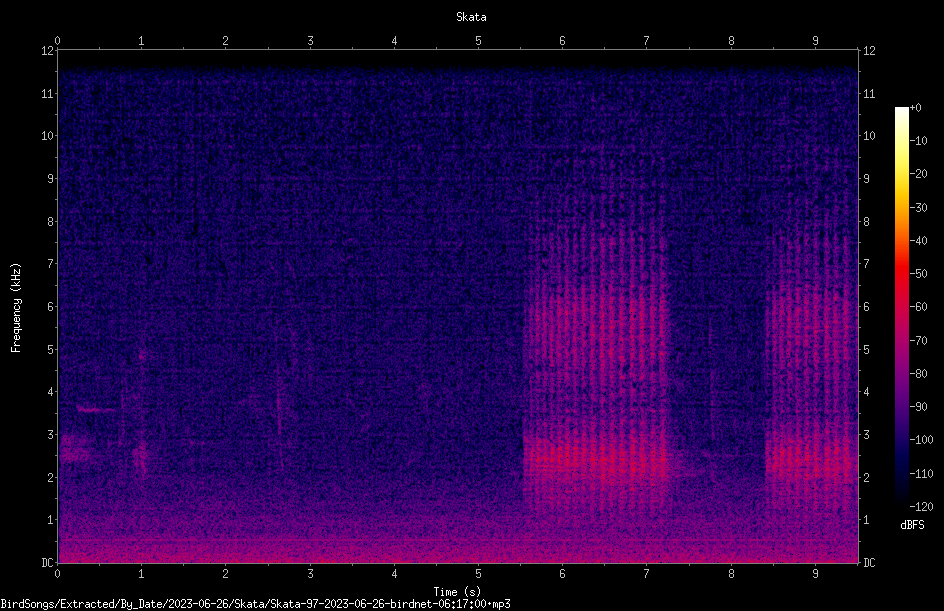Click the "-50" color scale label
Viewport: 944px width, 611px height.
click(918, 274)
